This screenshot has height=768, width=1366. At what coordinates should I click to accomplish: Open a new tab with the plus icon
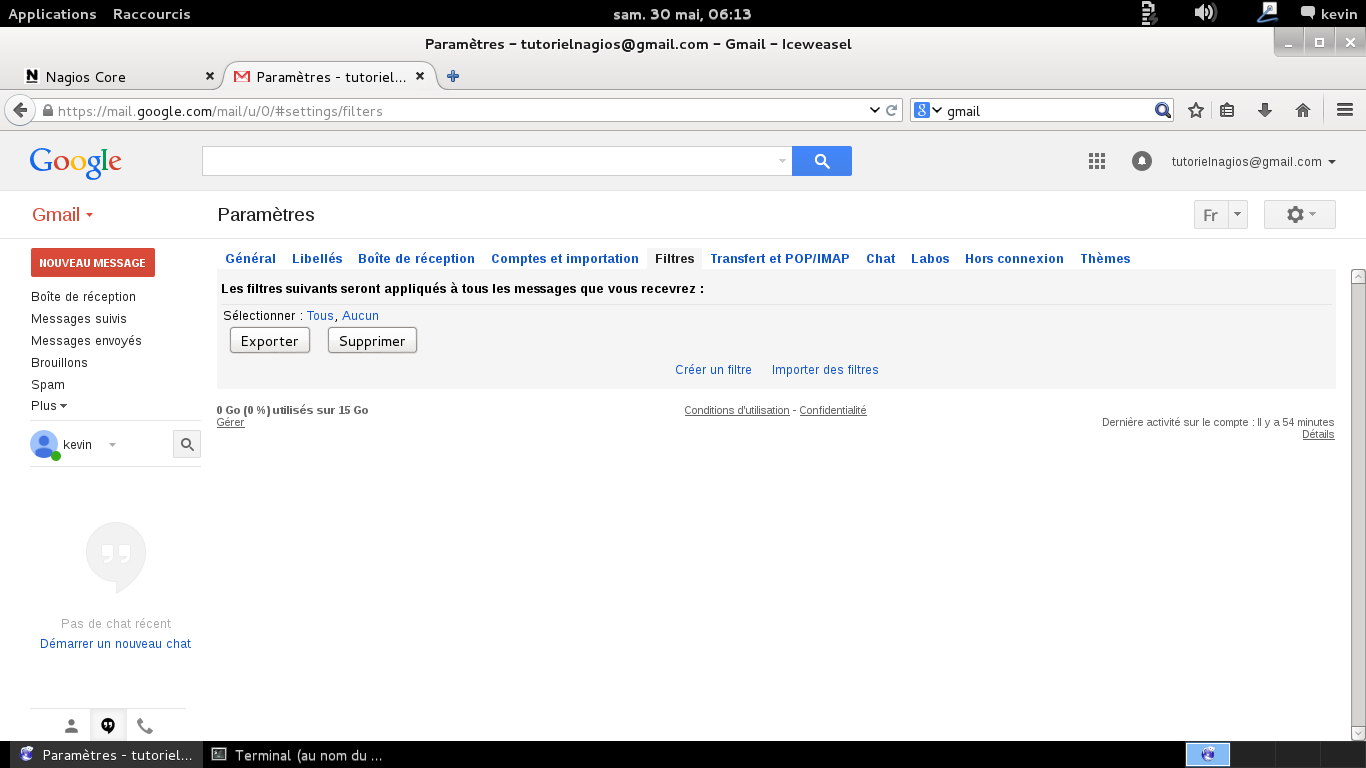coord(453,76)
